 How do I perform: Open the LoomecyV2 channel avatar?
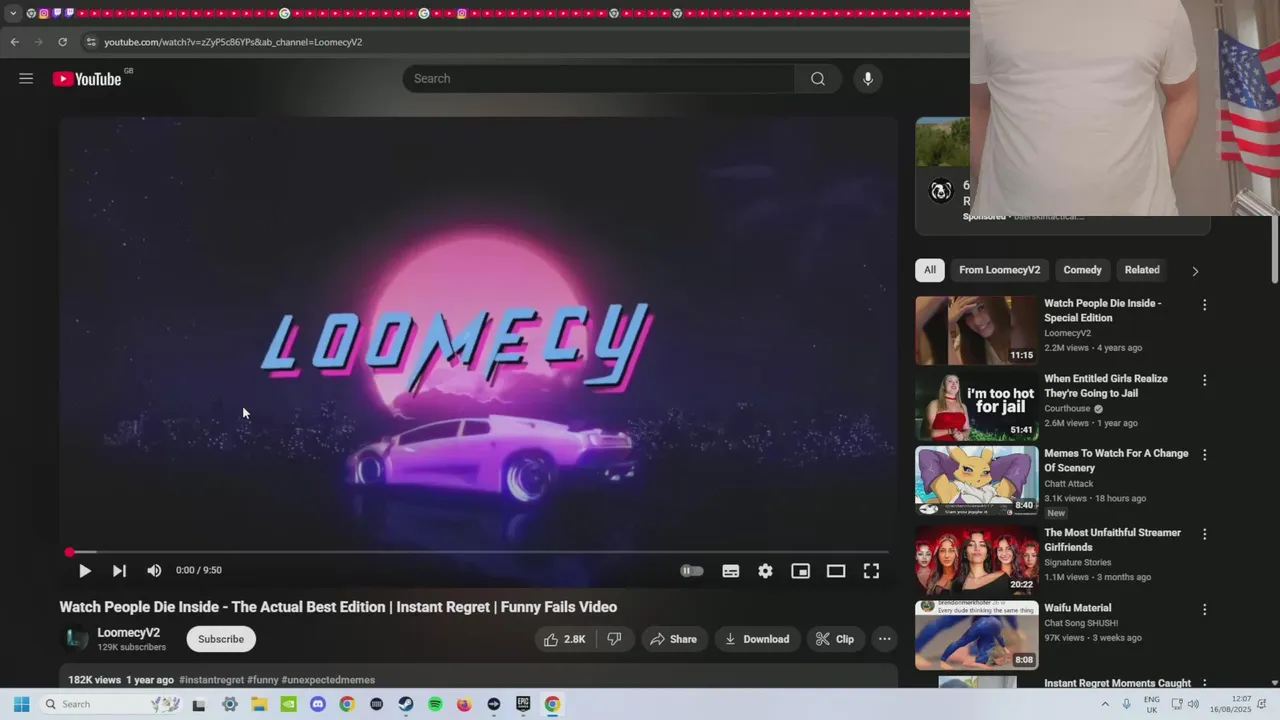[x=75, y=639]
